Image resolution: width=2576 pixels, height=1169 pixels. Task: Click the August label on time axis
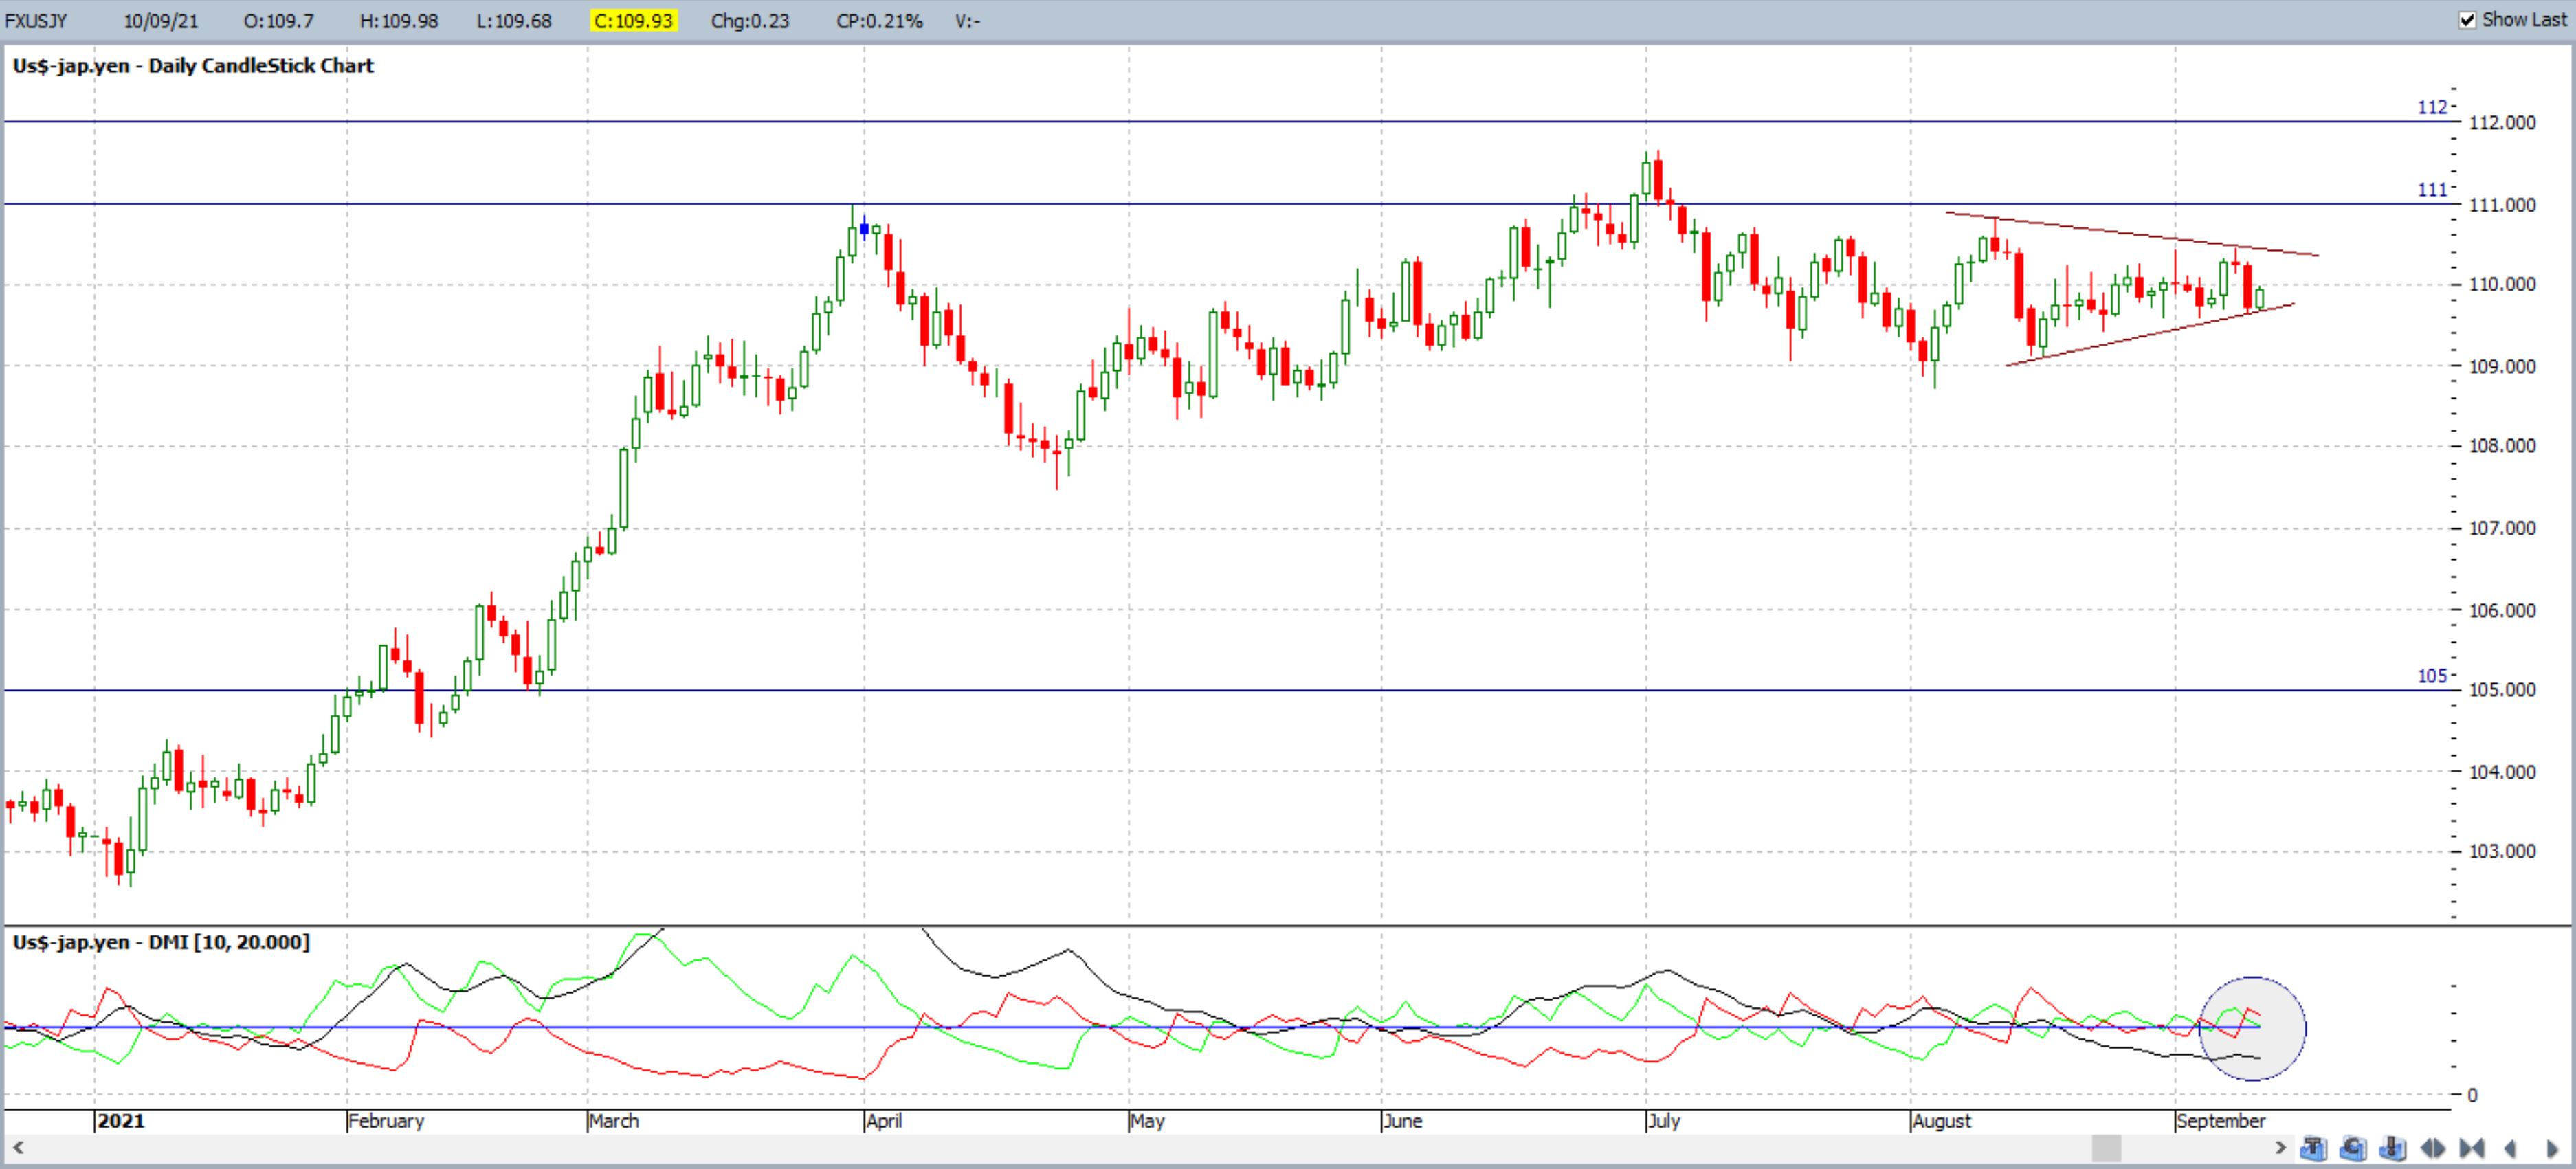1941,1121
